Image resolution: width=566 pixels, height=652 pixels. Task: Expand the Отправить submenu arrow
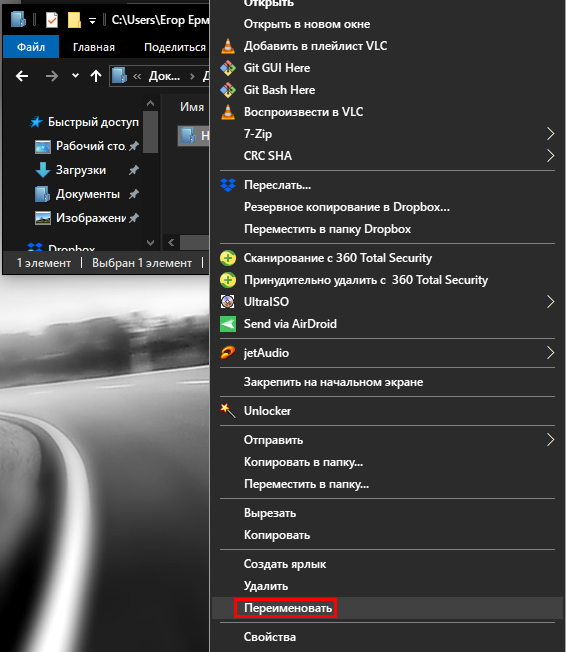(550, 440)
